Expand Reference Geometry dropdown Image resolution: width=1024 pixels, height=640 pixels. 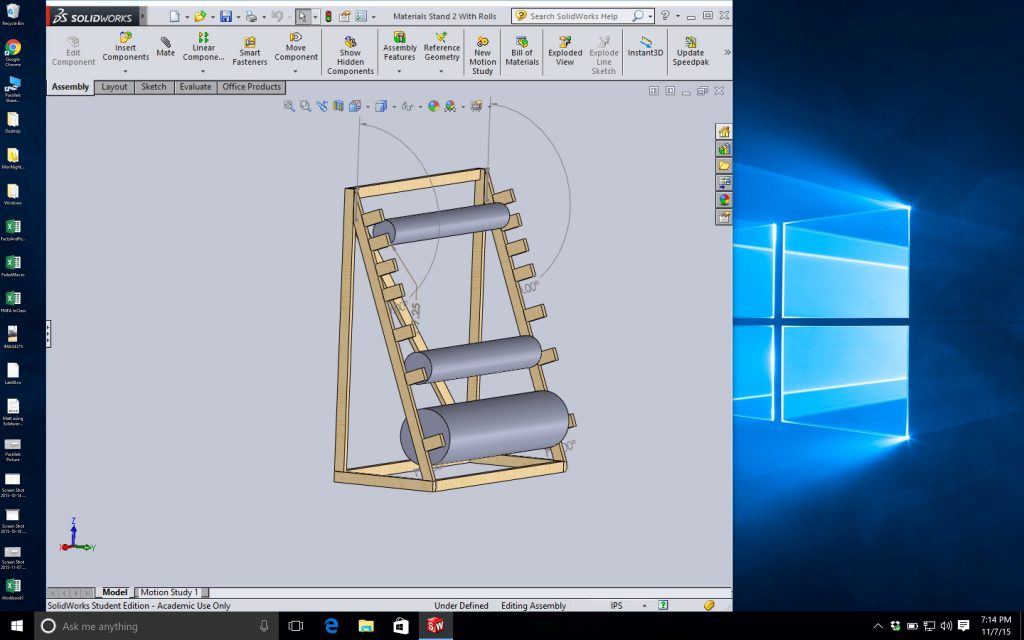point(441,72)
